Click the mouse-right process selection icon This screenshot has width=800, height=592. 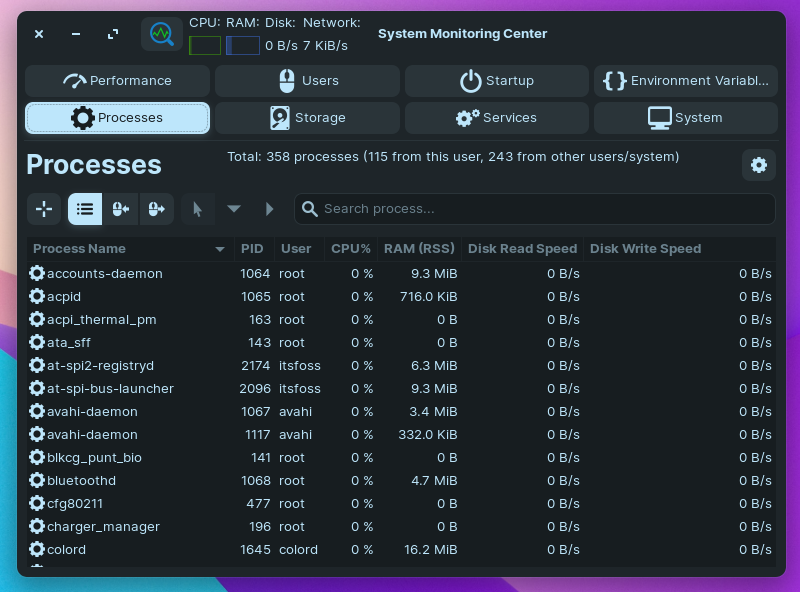(x=157, y=209)
